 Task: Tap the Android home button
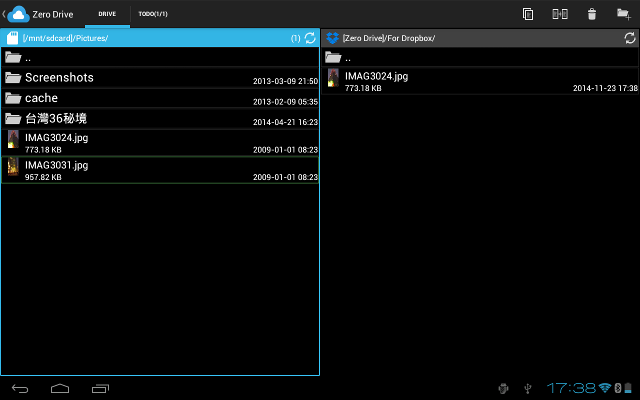pyautogui.click(x=60, y=389)
